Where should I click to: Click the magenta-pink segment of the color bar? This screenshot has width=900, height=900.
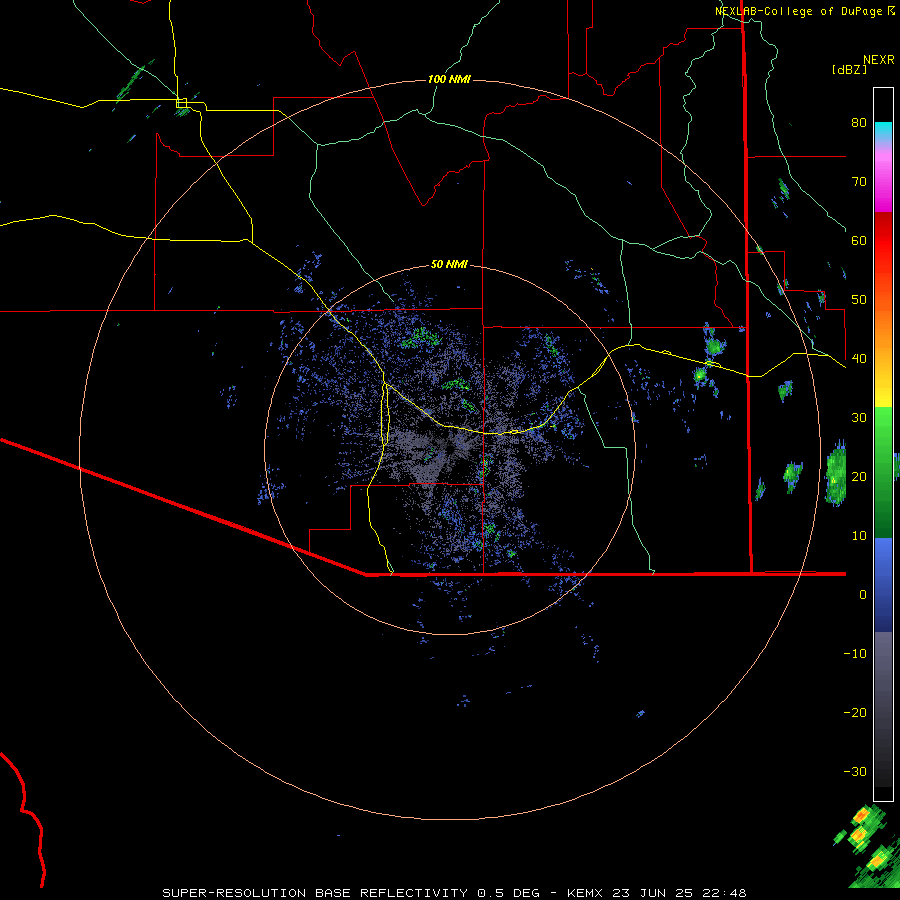pyautogui.click(x=883, y=181)
